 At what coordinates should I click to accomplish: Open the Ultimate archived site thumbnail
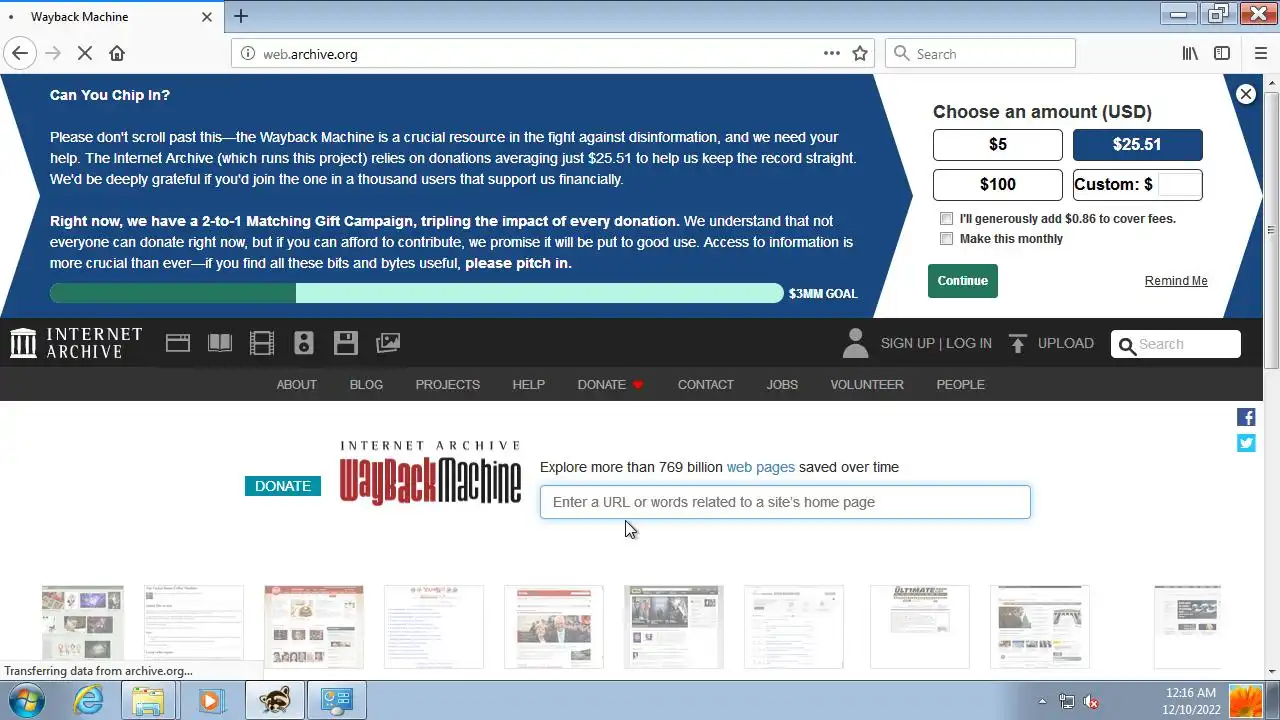[920, 627]
